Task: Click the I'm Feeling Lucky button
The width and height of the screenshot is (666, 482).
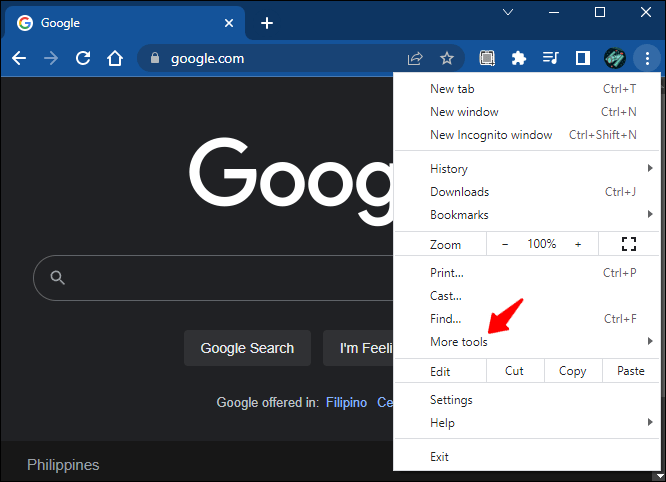Action: [x=358, y=348]
